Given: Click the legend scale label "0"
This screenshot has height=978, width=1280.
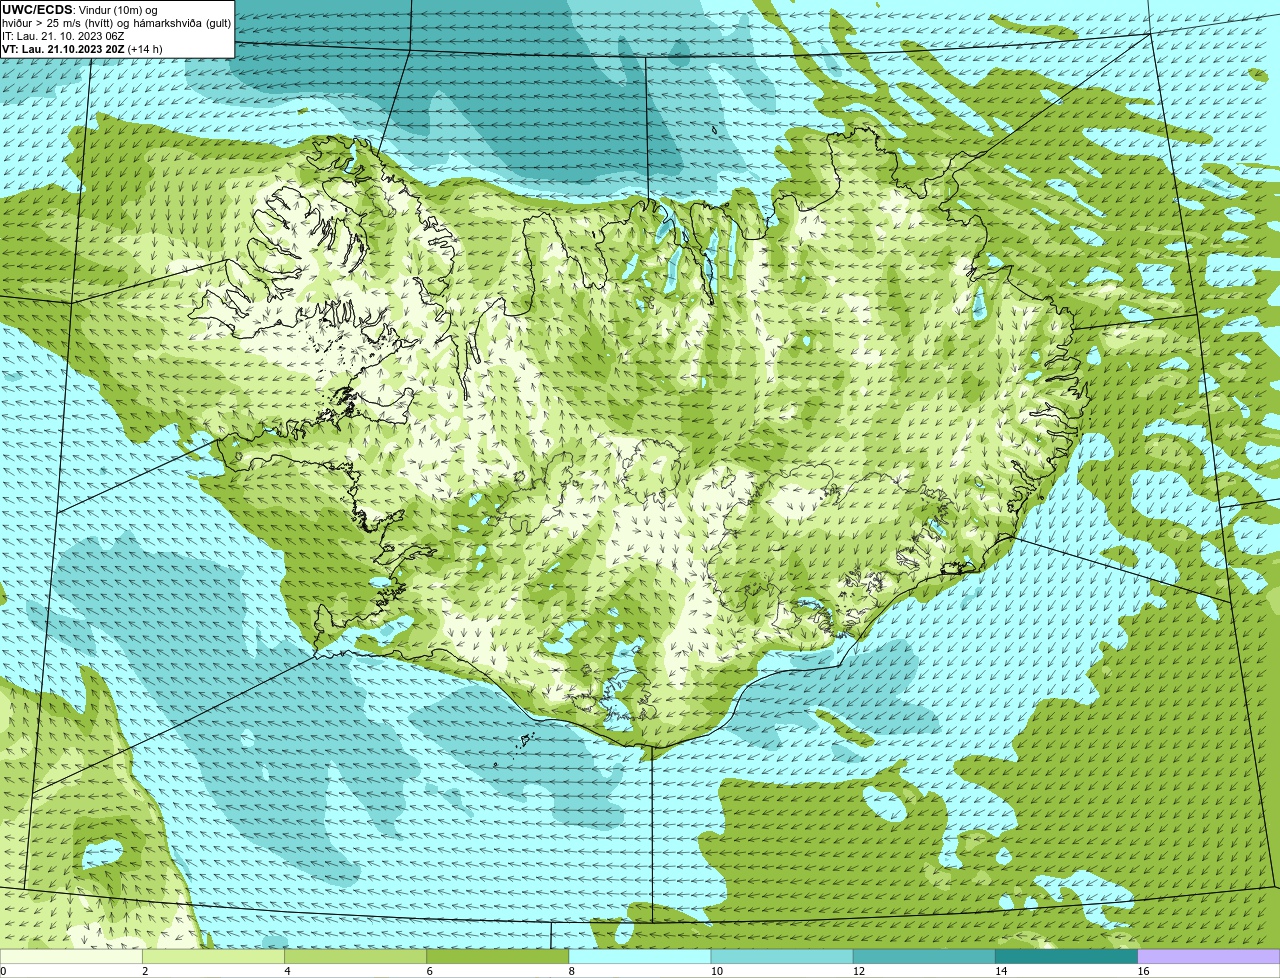Looking at the screenshot, I should 4,971.
